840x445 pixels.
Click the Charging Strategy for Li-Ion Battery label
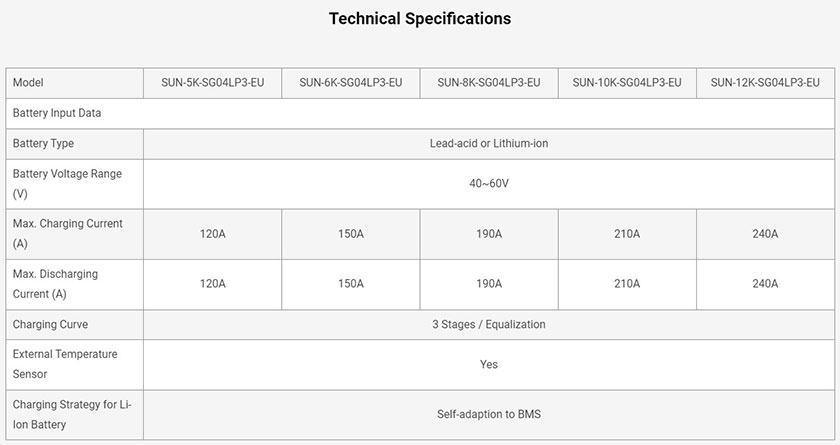point(72,414)
